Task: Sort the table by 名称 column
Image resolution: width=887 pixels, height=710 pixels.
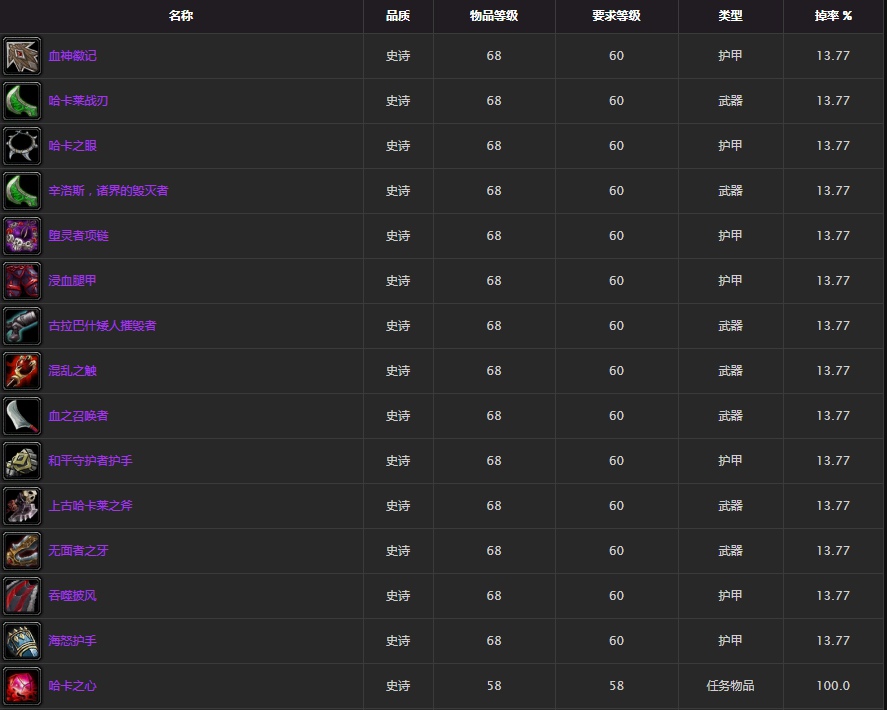Action: point(181,16)
